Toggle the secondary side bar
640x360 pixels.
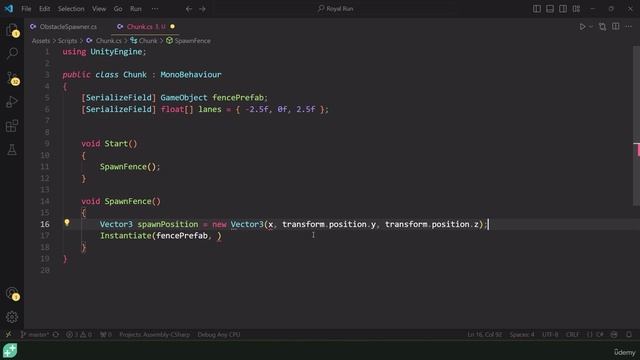click(x=563, y=9)
